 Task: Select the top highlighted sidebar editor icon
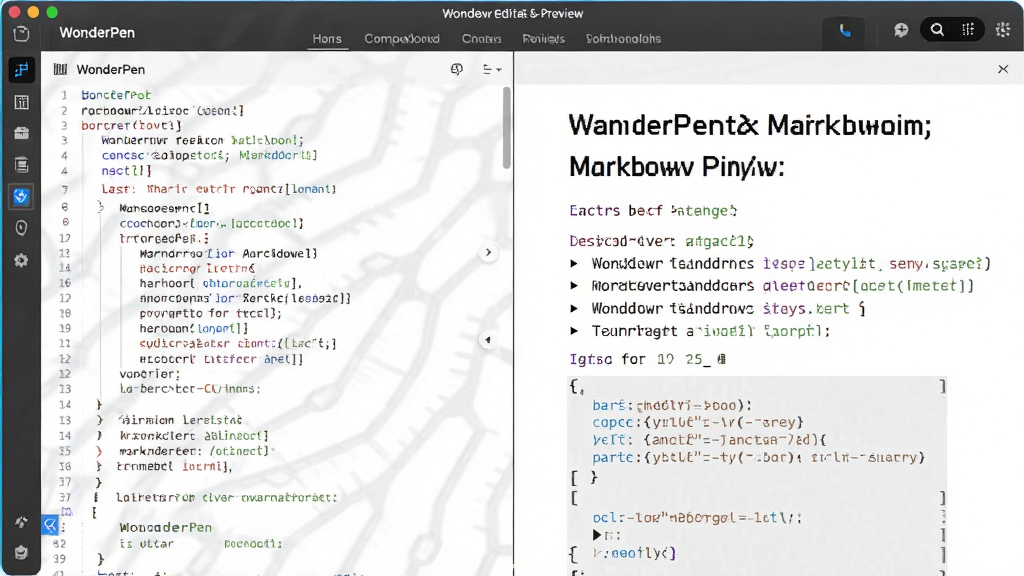click(22, 70)
